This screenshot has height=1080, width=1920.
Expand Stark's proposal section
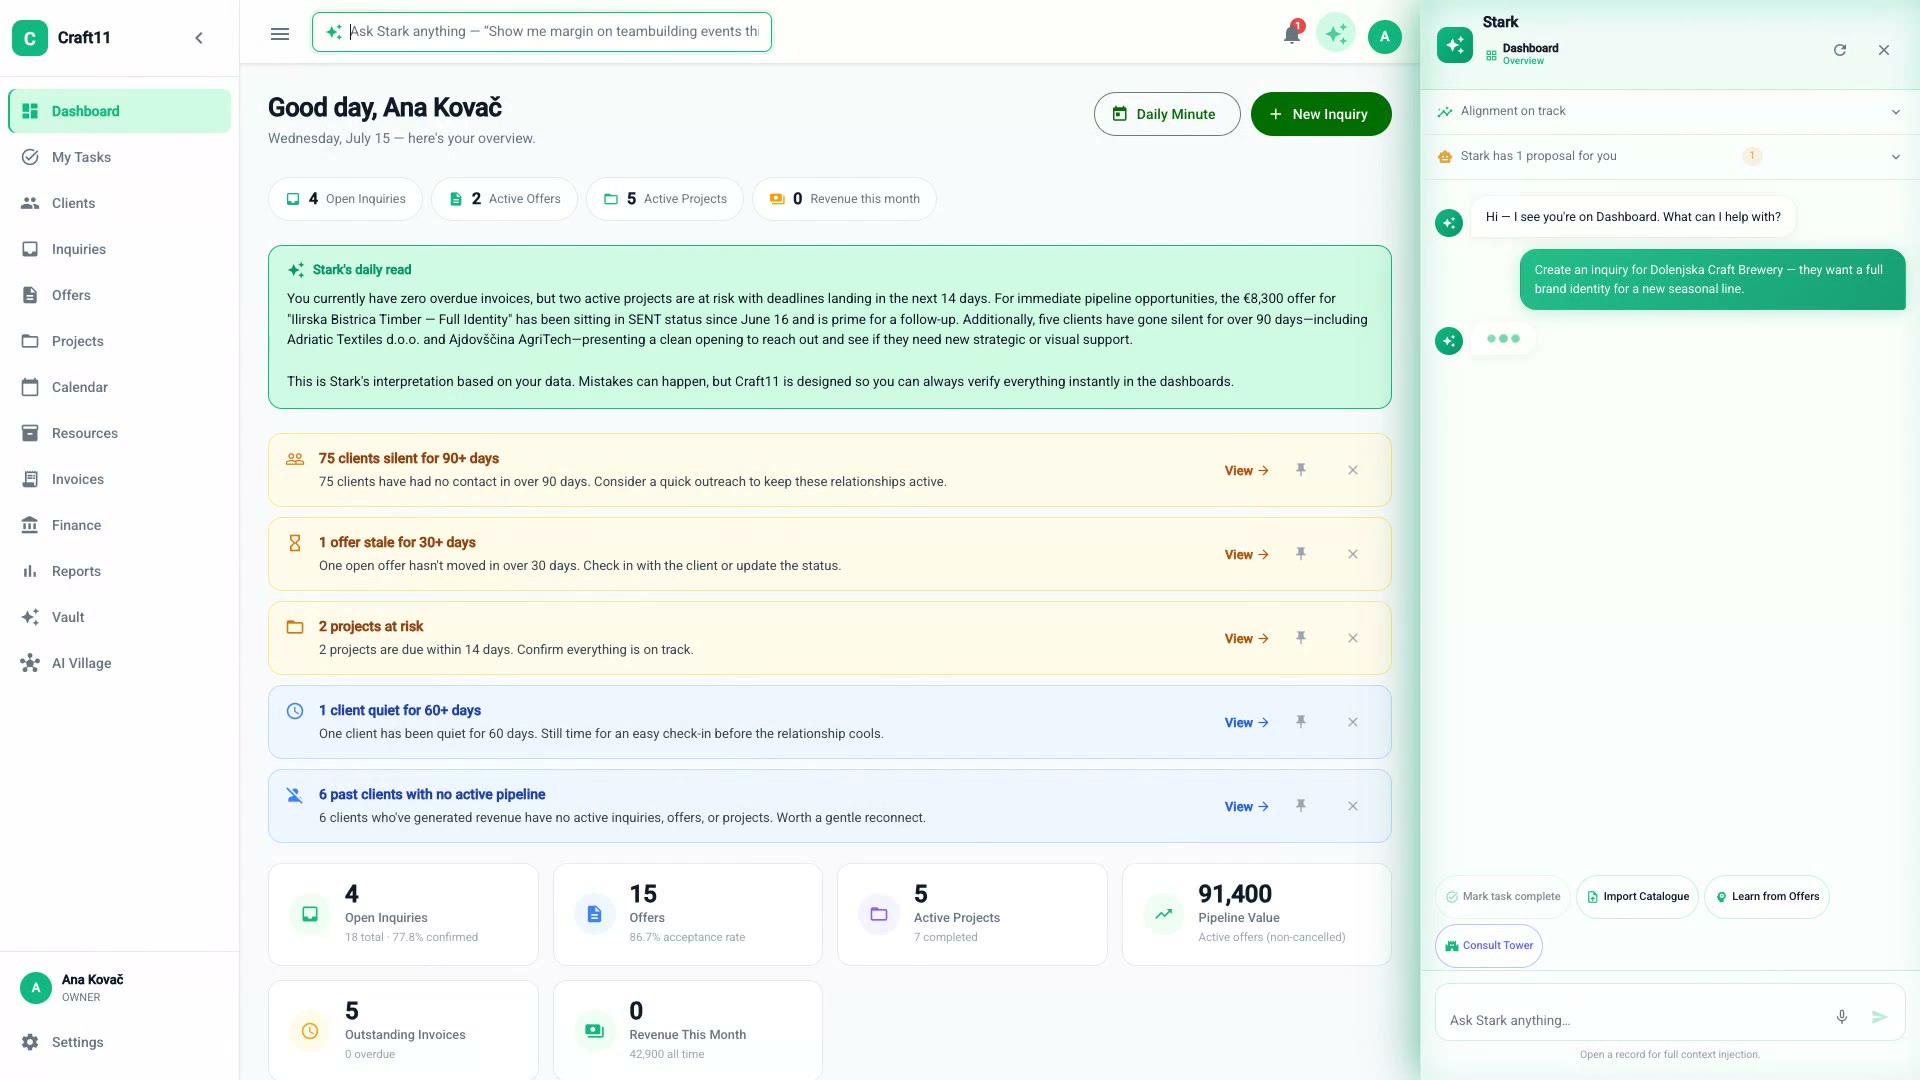(x=1669, y=157)
